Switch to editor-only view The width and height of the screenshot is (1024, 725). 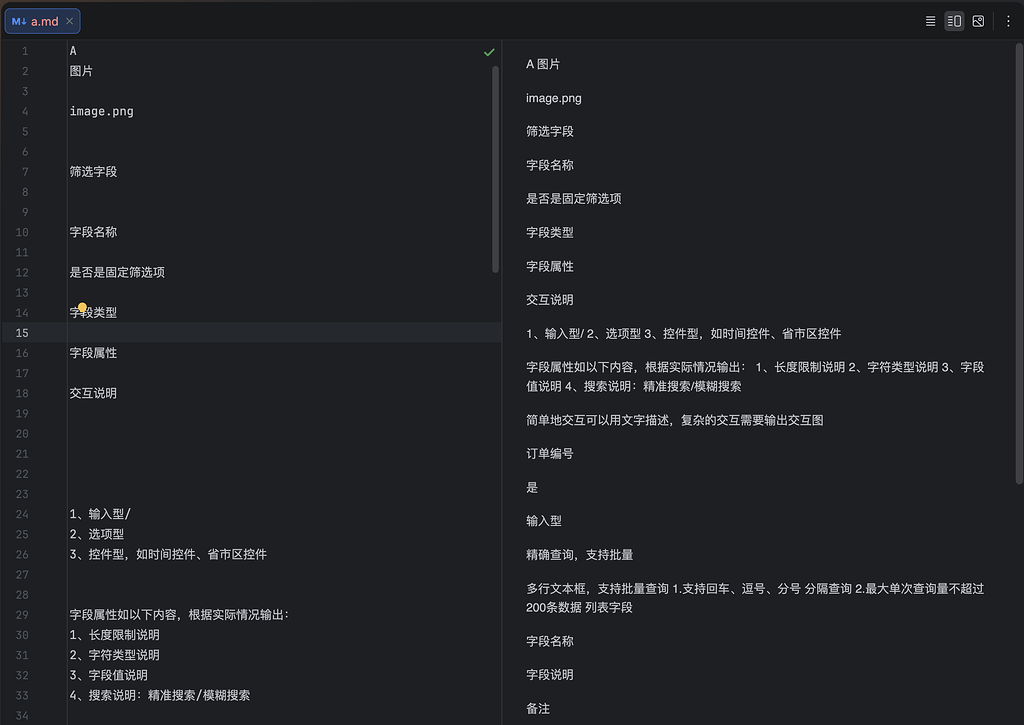[x=930, y=22]
